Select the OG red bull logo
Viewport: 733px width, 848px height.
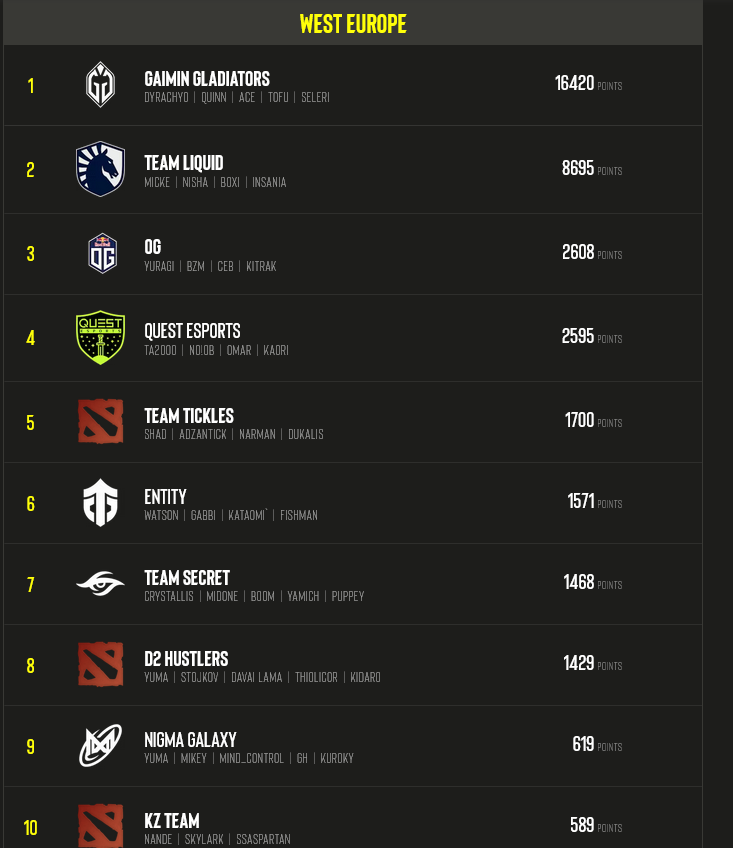[x=100, y=253]
